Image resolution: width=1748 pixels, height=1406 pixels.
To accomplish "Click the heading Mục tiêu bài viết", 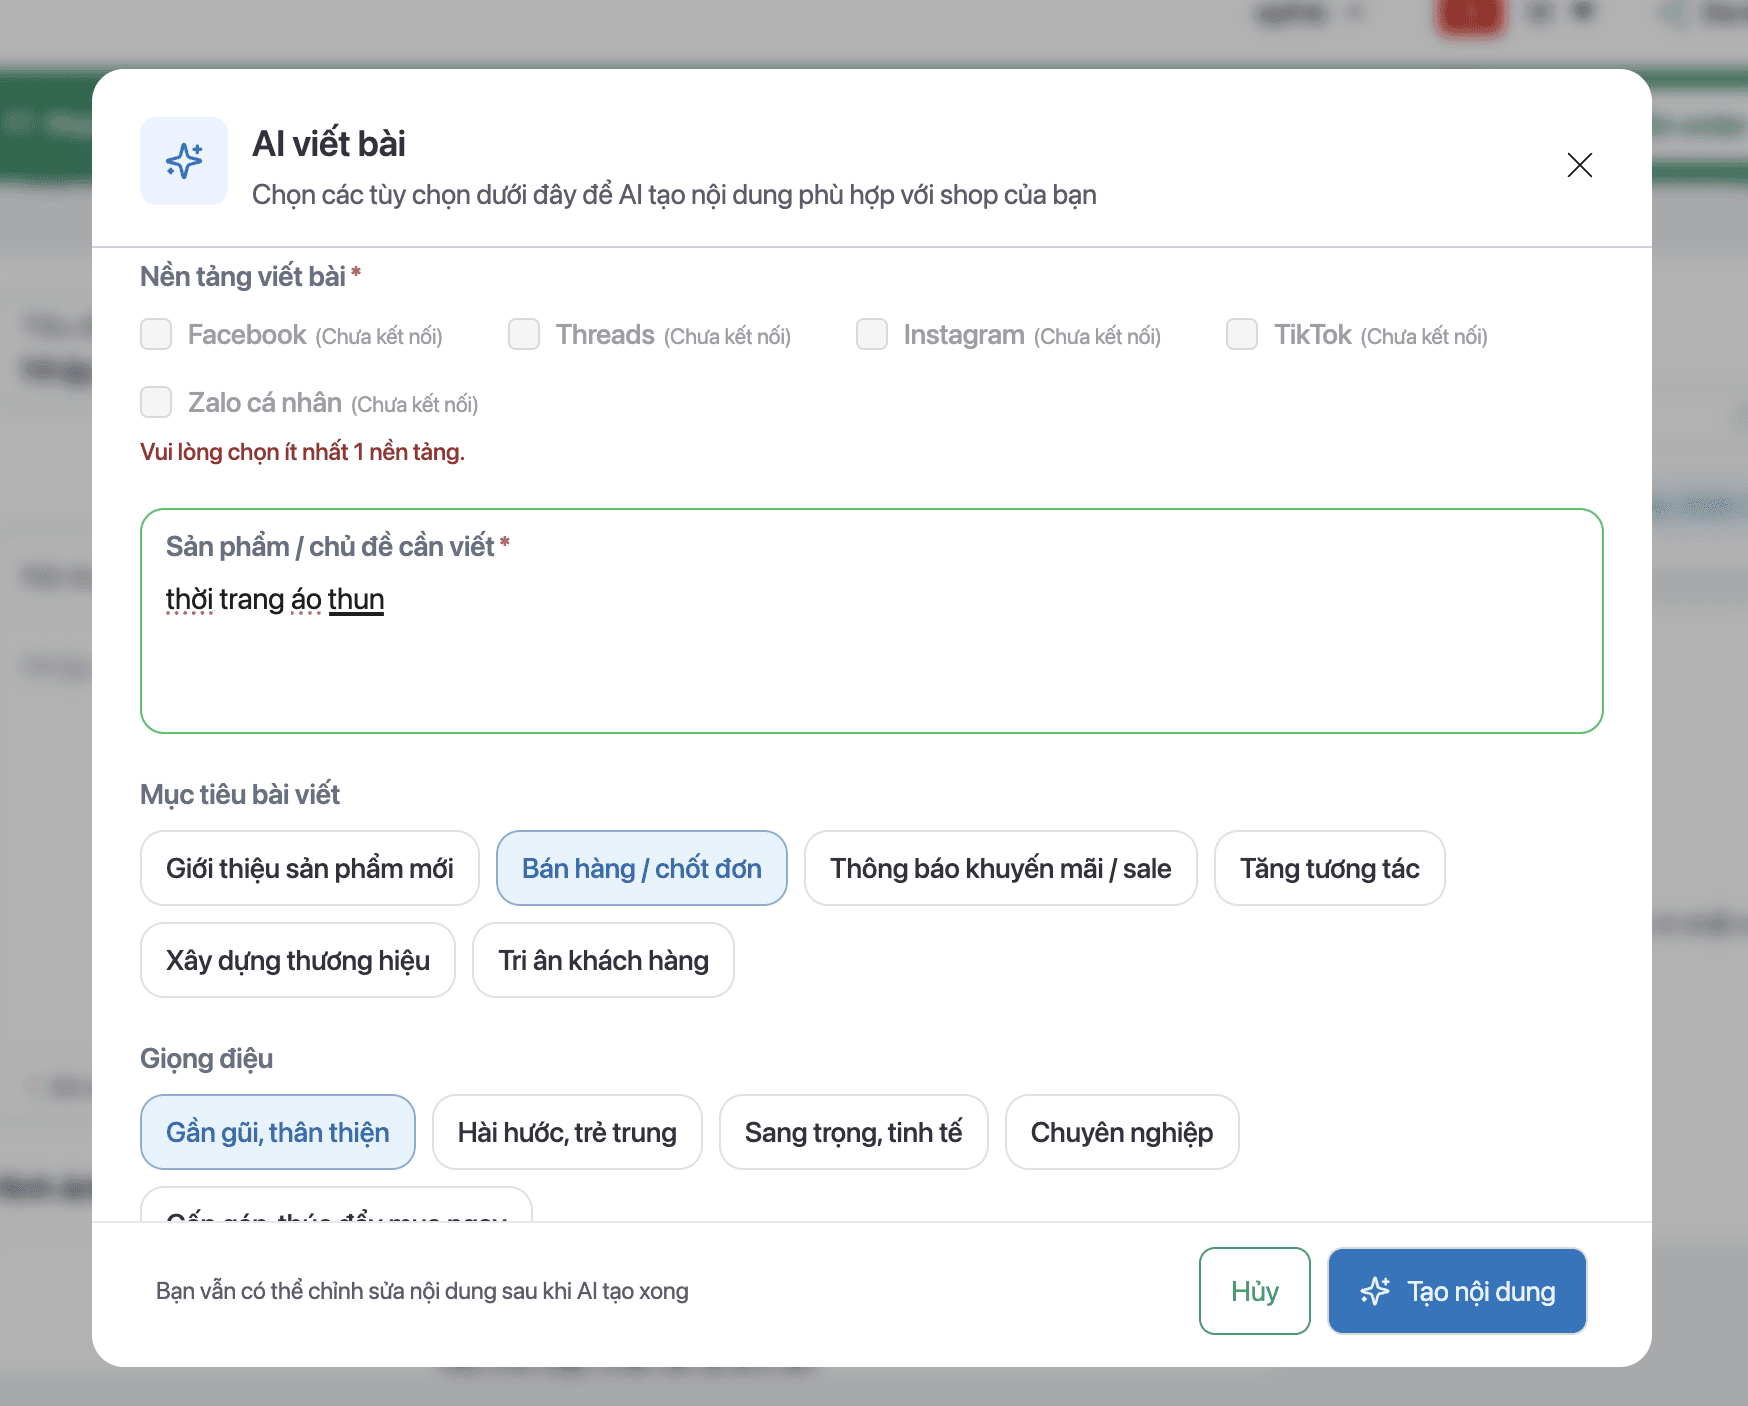I will click(x=240, y=795).
